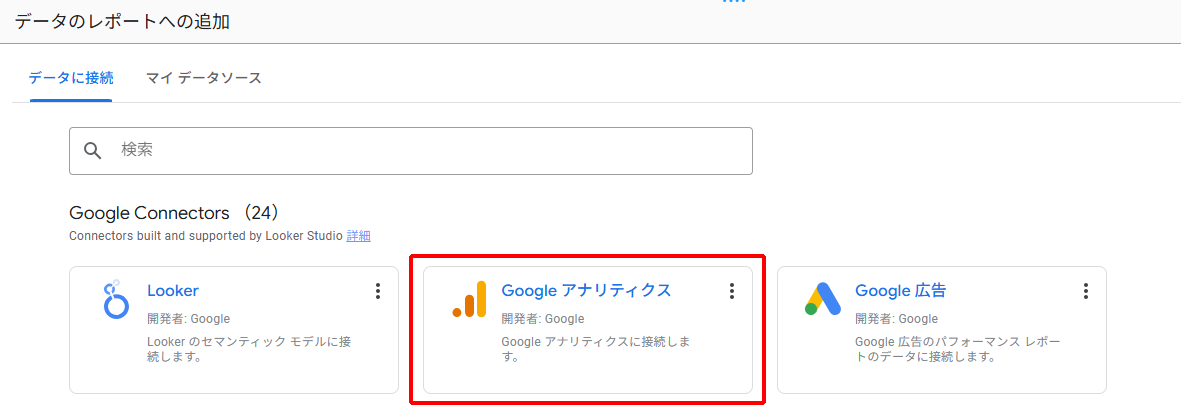
Task: Select the Google アナリティクス connector title
Action: 586,291
